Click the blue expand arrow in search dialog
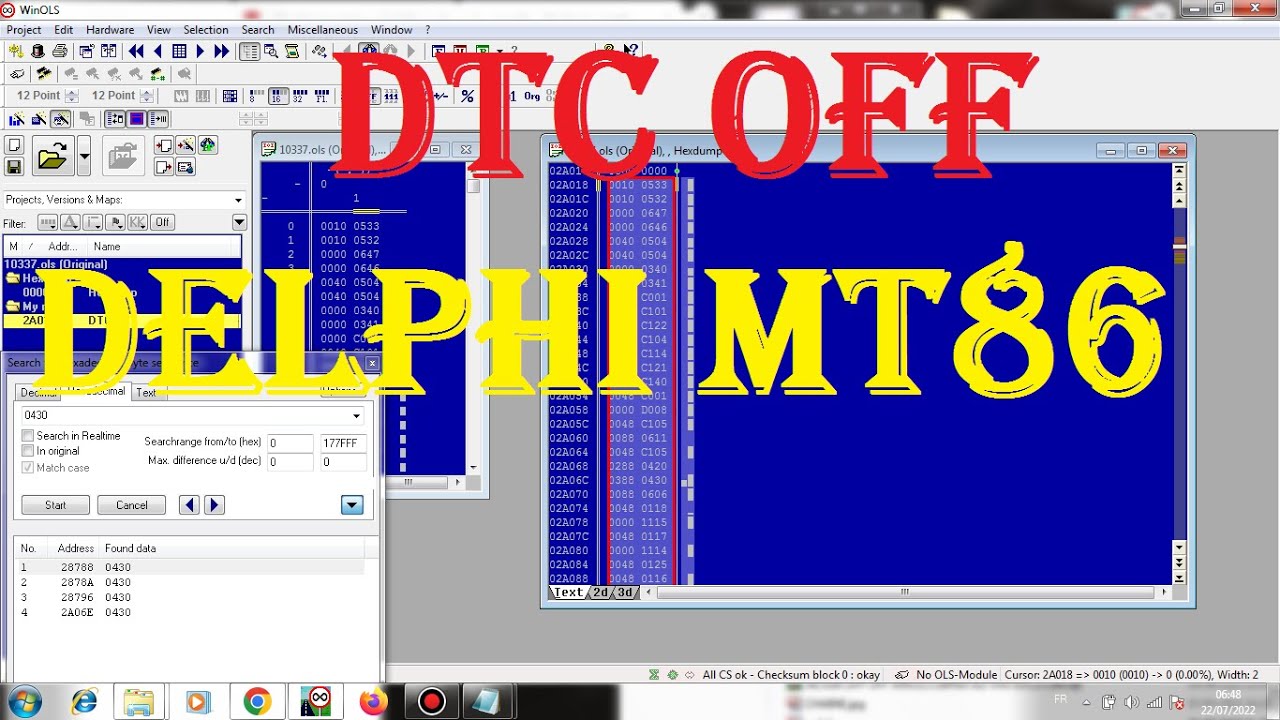The width and height of the screenshot is (1280, 720). (352, 505)
